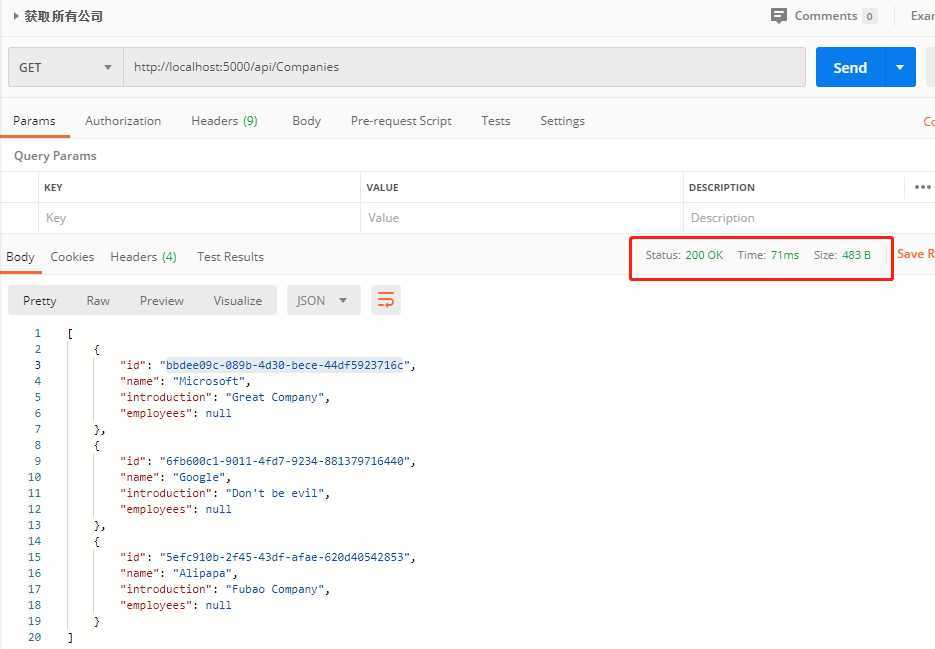Click the "Google" name value in JSON
This screenshot has width=935, height=649.
click(199, 477)
